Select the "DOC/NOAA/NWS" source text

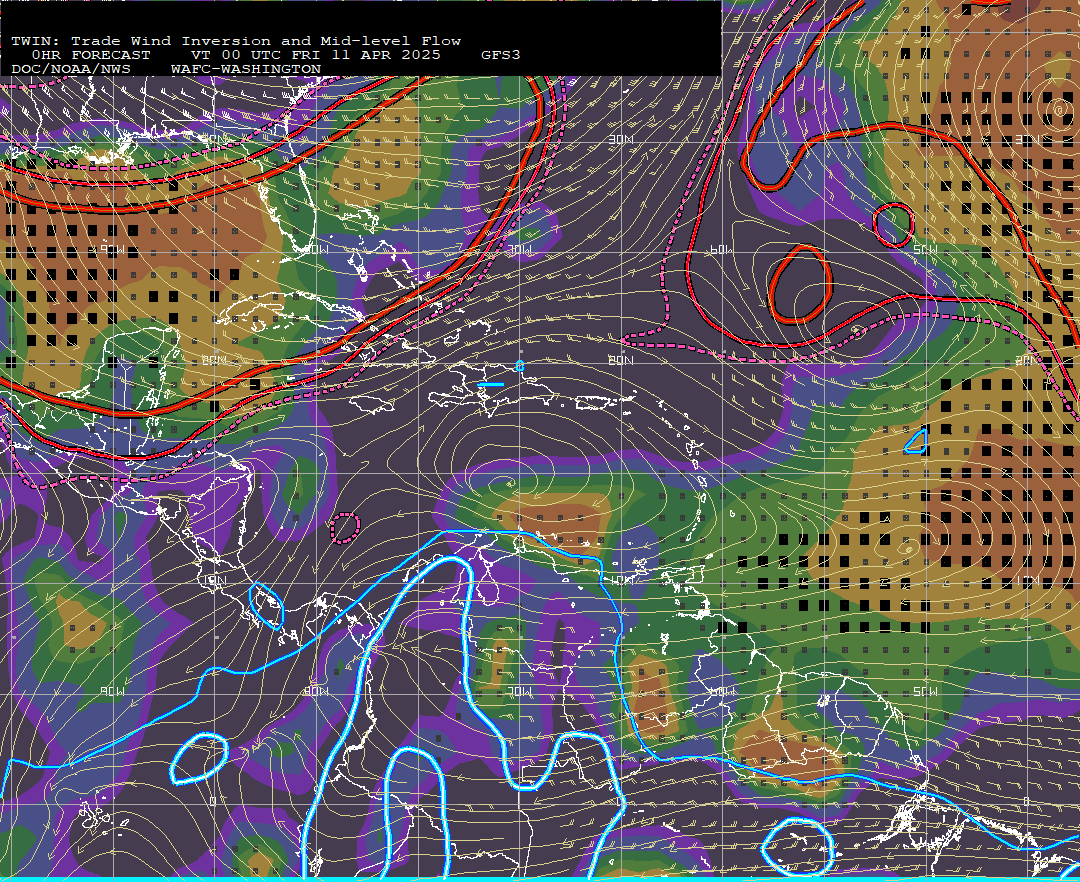71,69
